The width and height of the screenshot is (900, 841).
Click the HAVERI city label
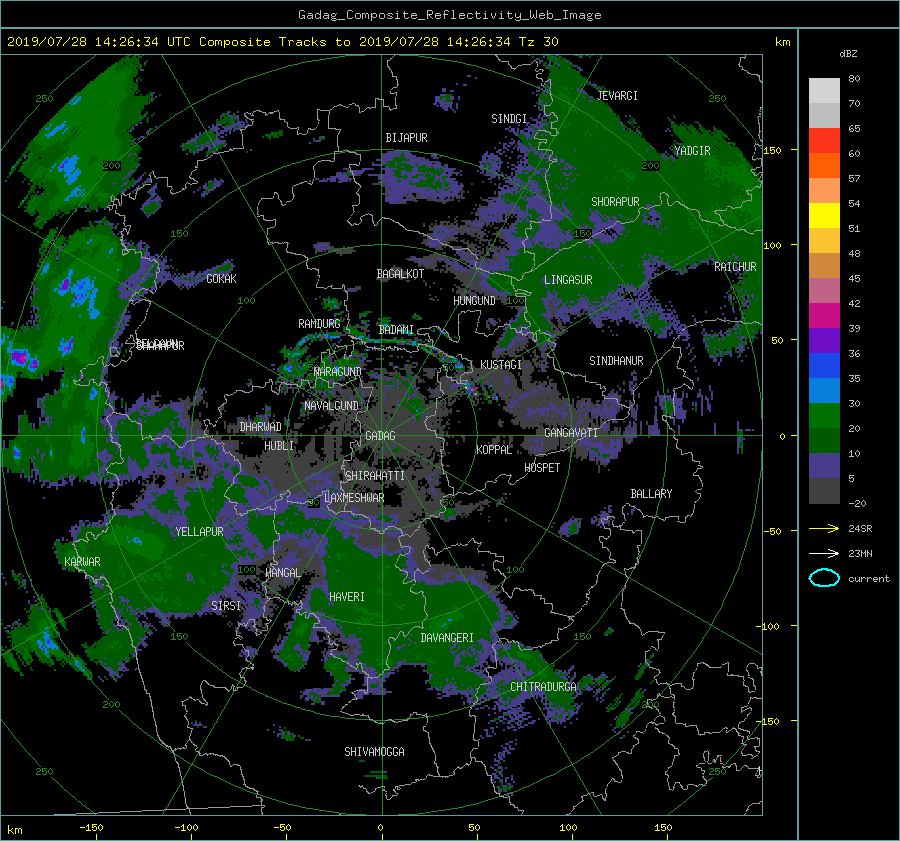tap(347, 597)
